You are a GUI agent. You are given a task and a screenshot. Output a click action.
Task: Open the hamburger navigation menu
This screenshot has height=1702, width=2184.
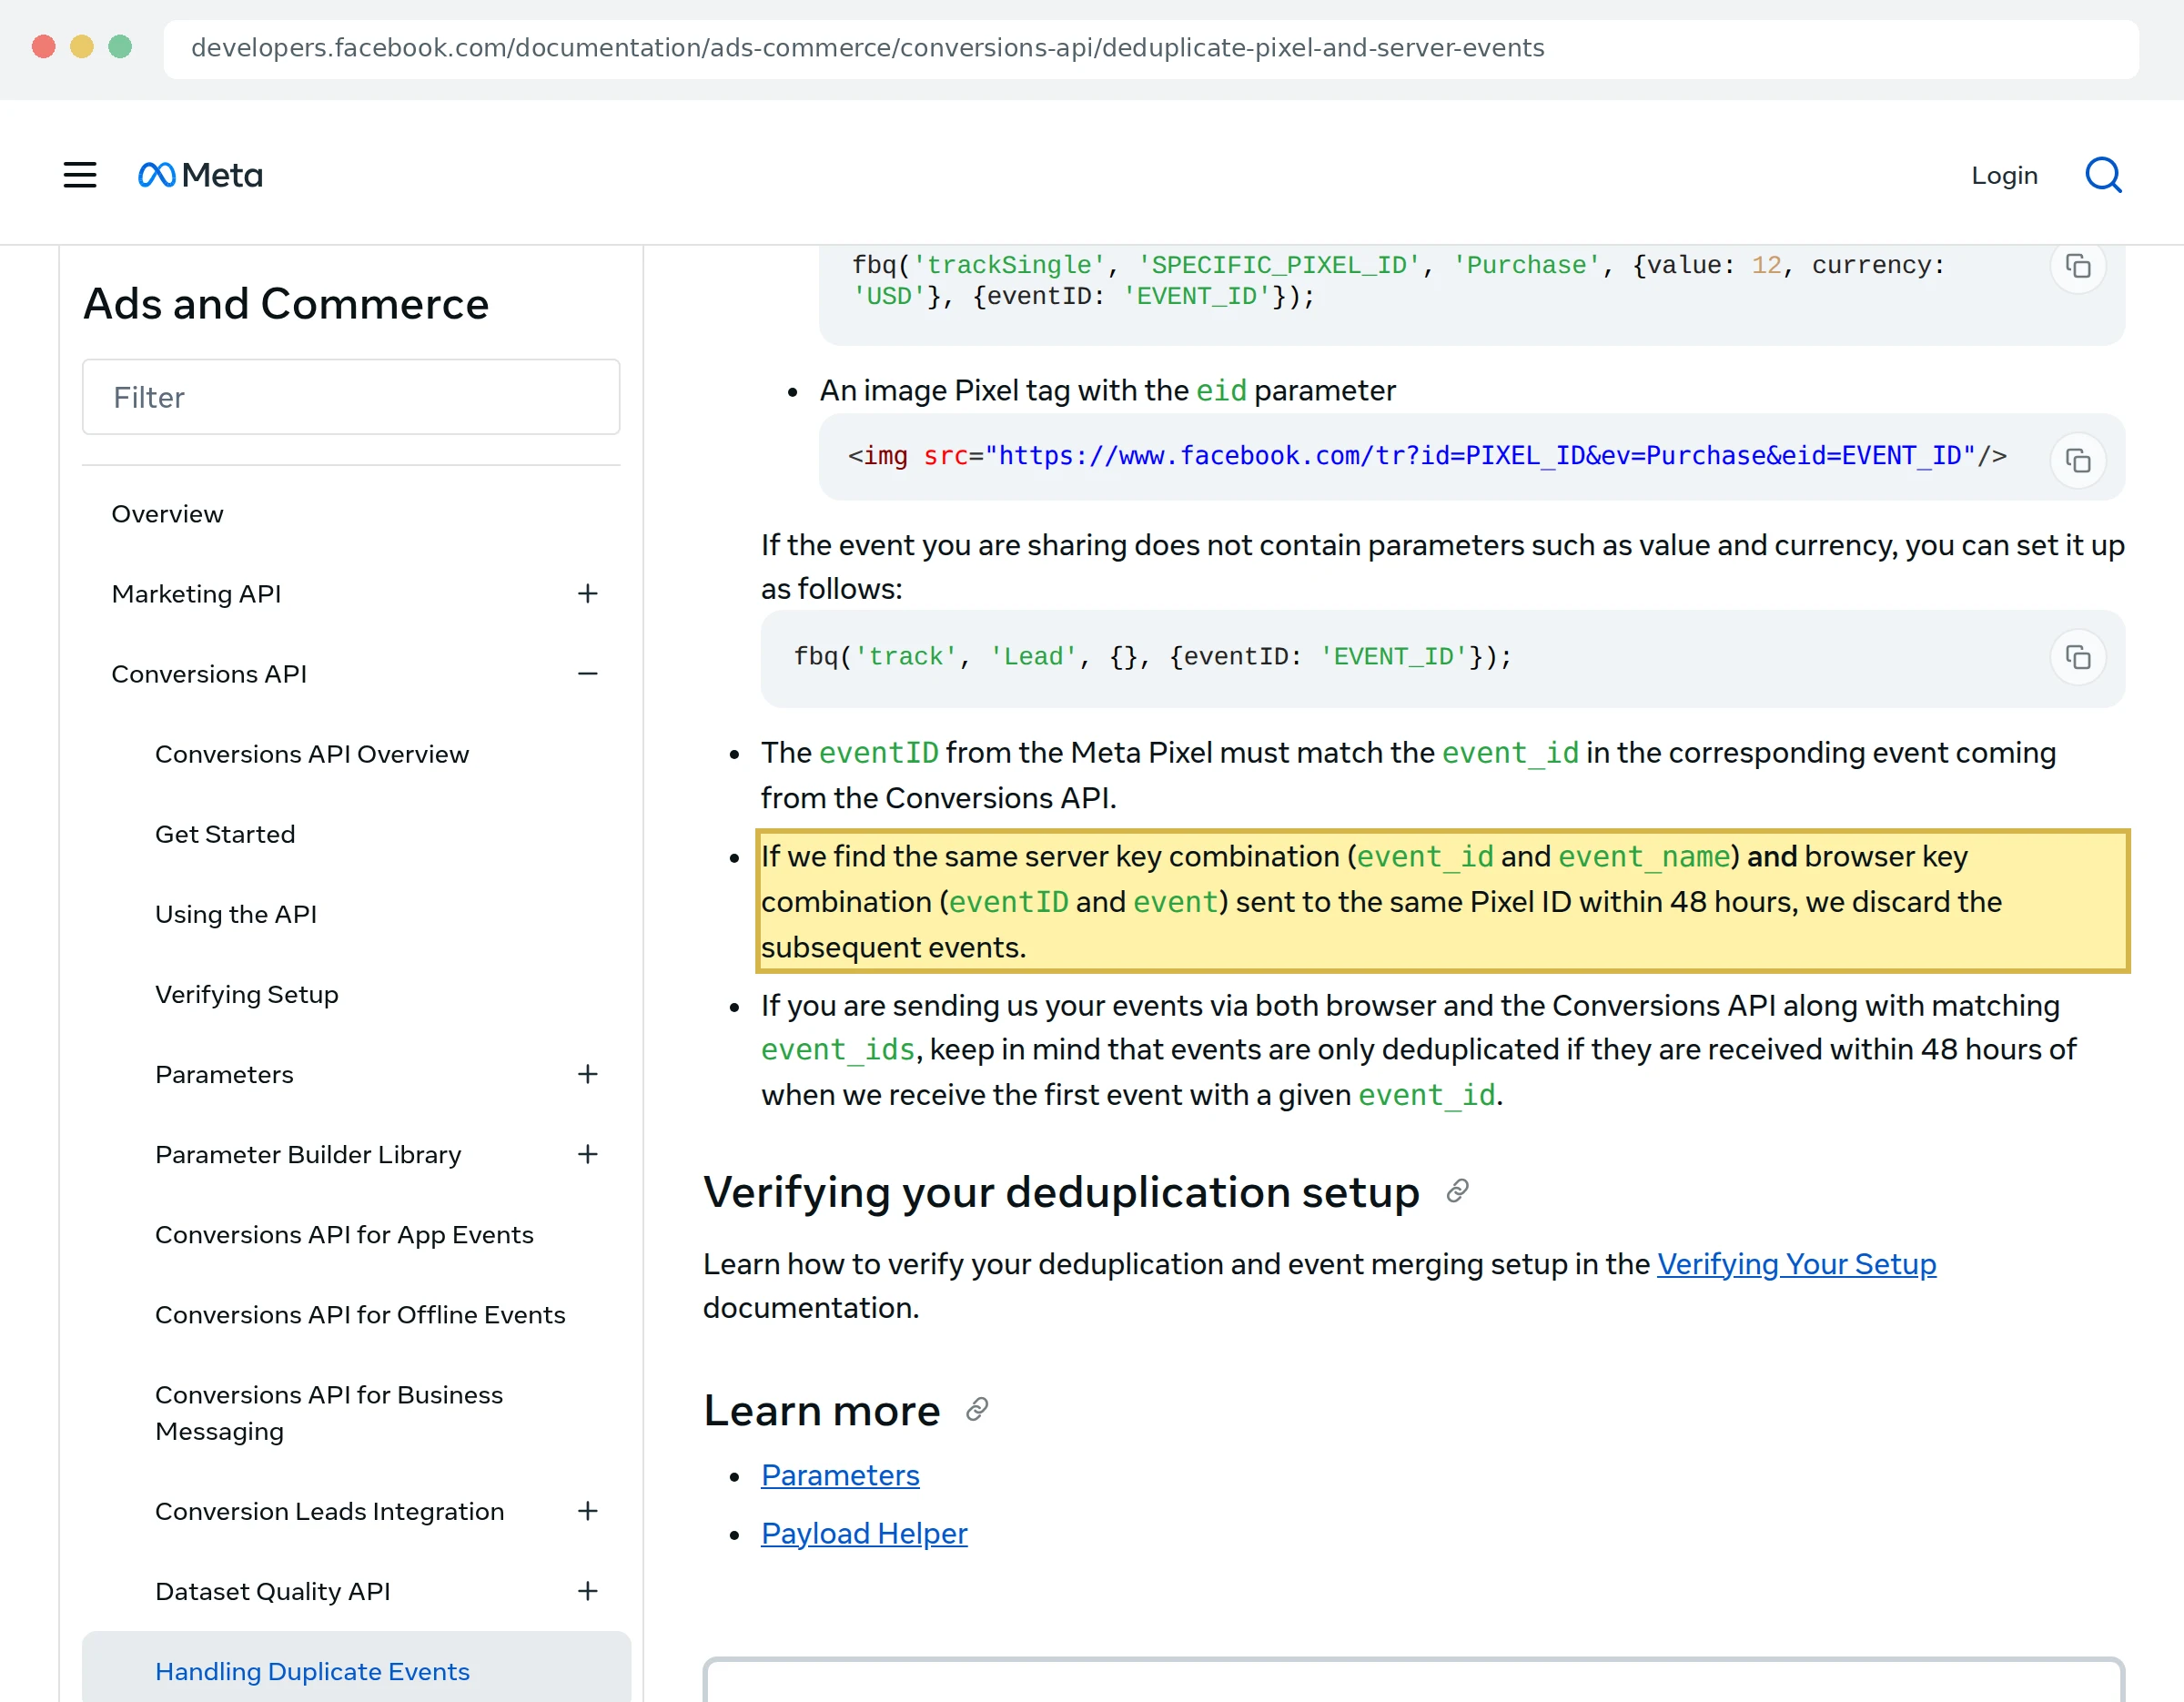pos(80,175)
